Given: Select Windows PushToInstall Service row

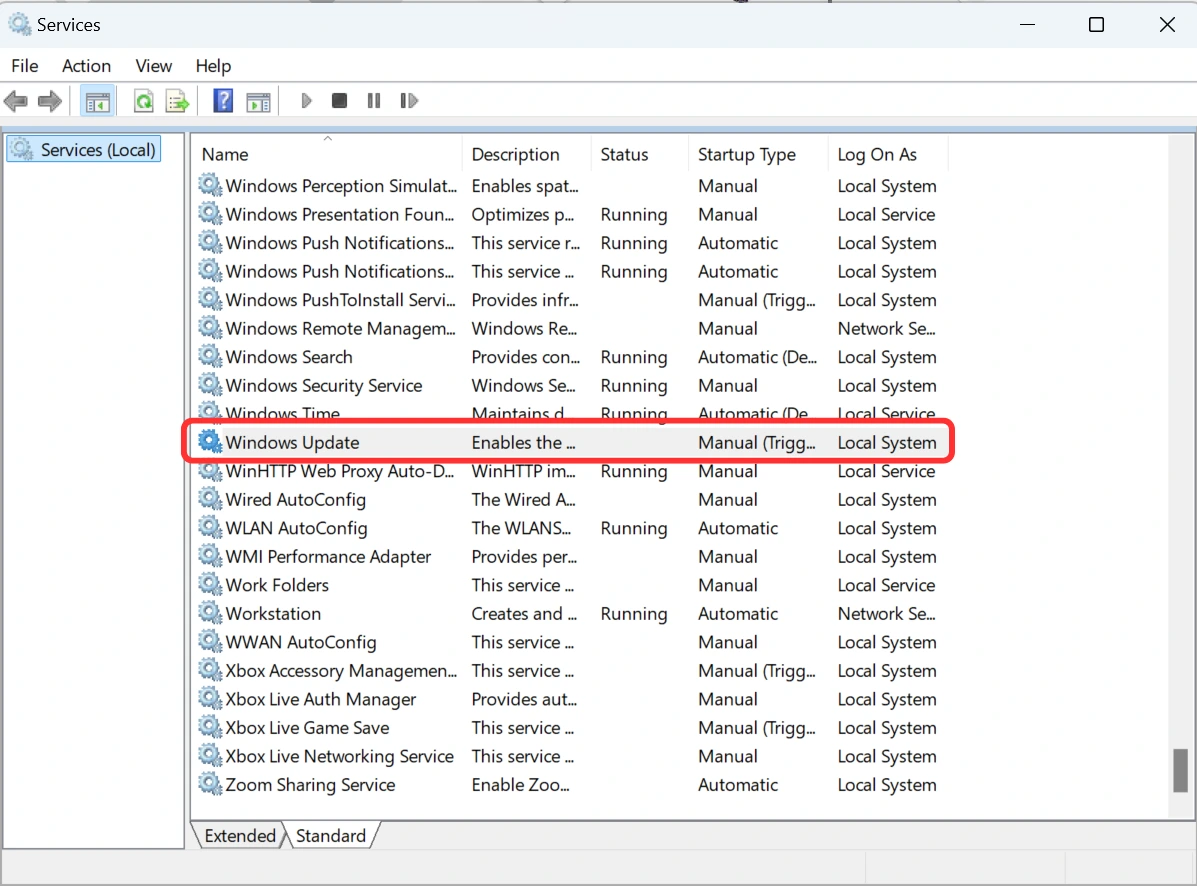Looking at the screenshot, I should (568, 300).
